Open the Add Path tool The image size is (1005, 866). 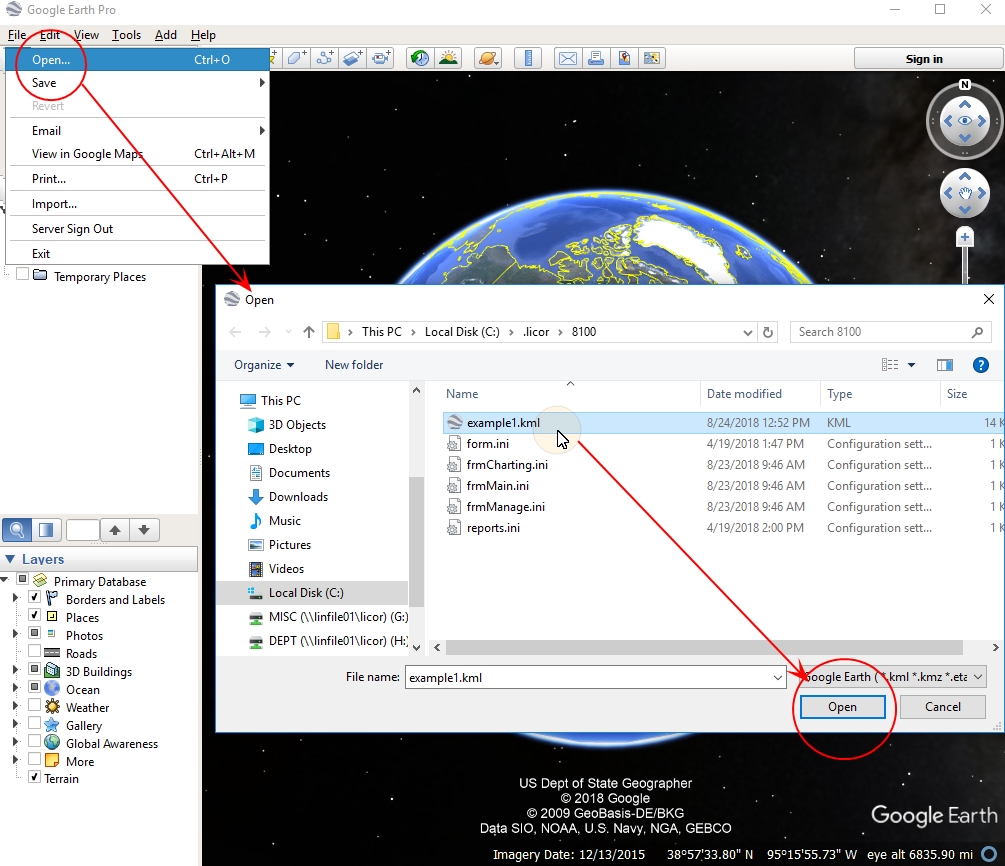pos(325,58)
